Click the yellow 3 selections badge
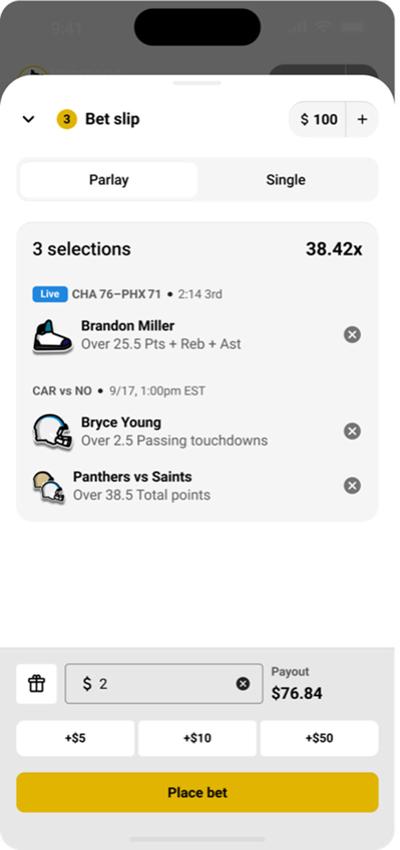 click(x=66, y=119)
